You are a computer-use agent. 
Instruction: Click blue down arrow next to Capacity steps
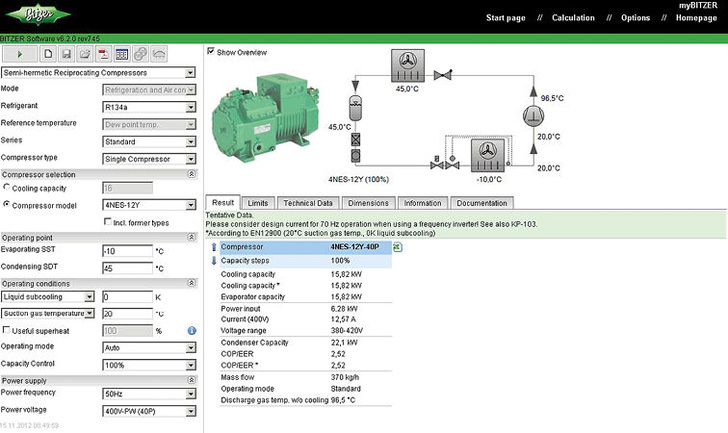coord(214,260)
